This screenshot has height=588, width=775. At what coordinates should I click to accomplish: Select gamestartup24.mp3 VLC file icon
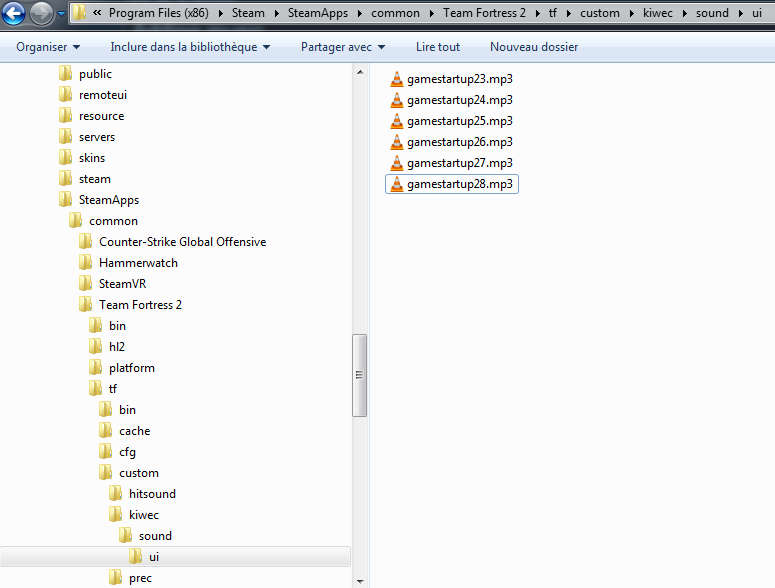click(396, 100)
